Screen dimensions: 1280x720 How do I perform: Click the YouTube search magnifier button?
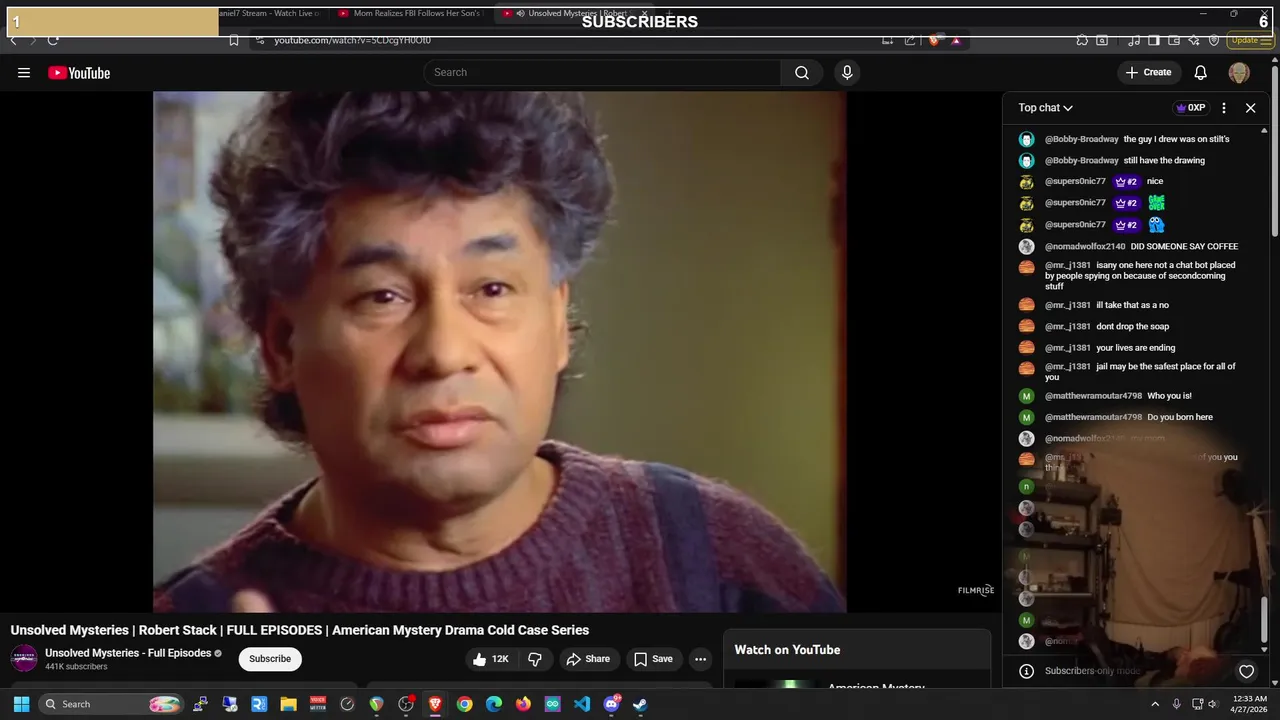[802, 72]
